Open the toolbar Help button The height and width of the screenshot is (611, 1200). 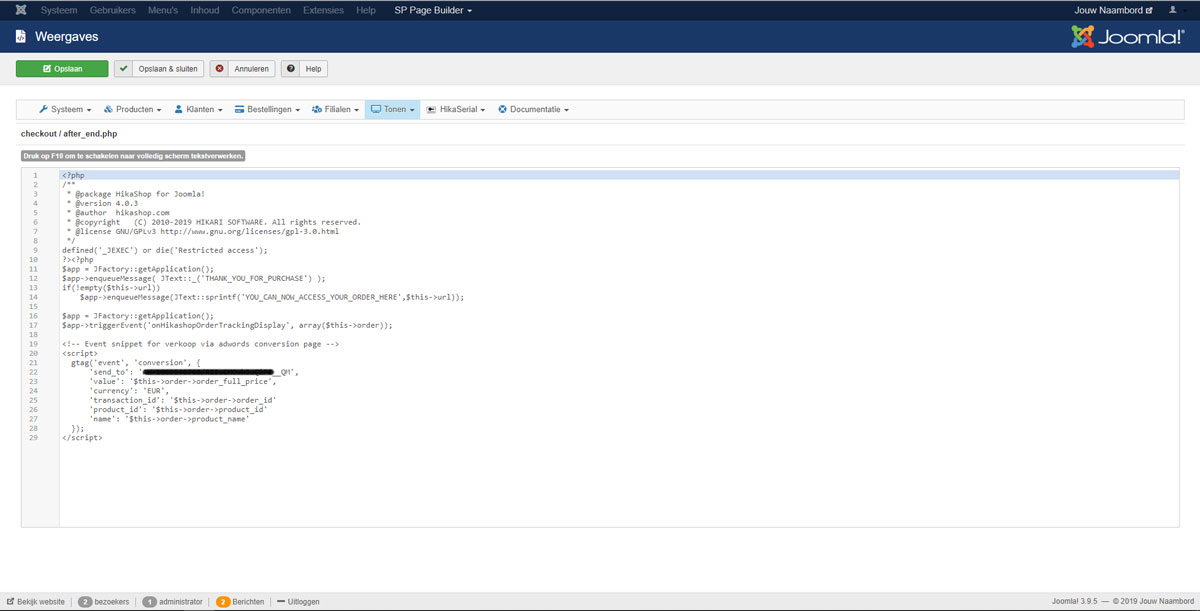(304, 69)
